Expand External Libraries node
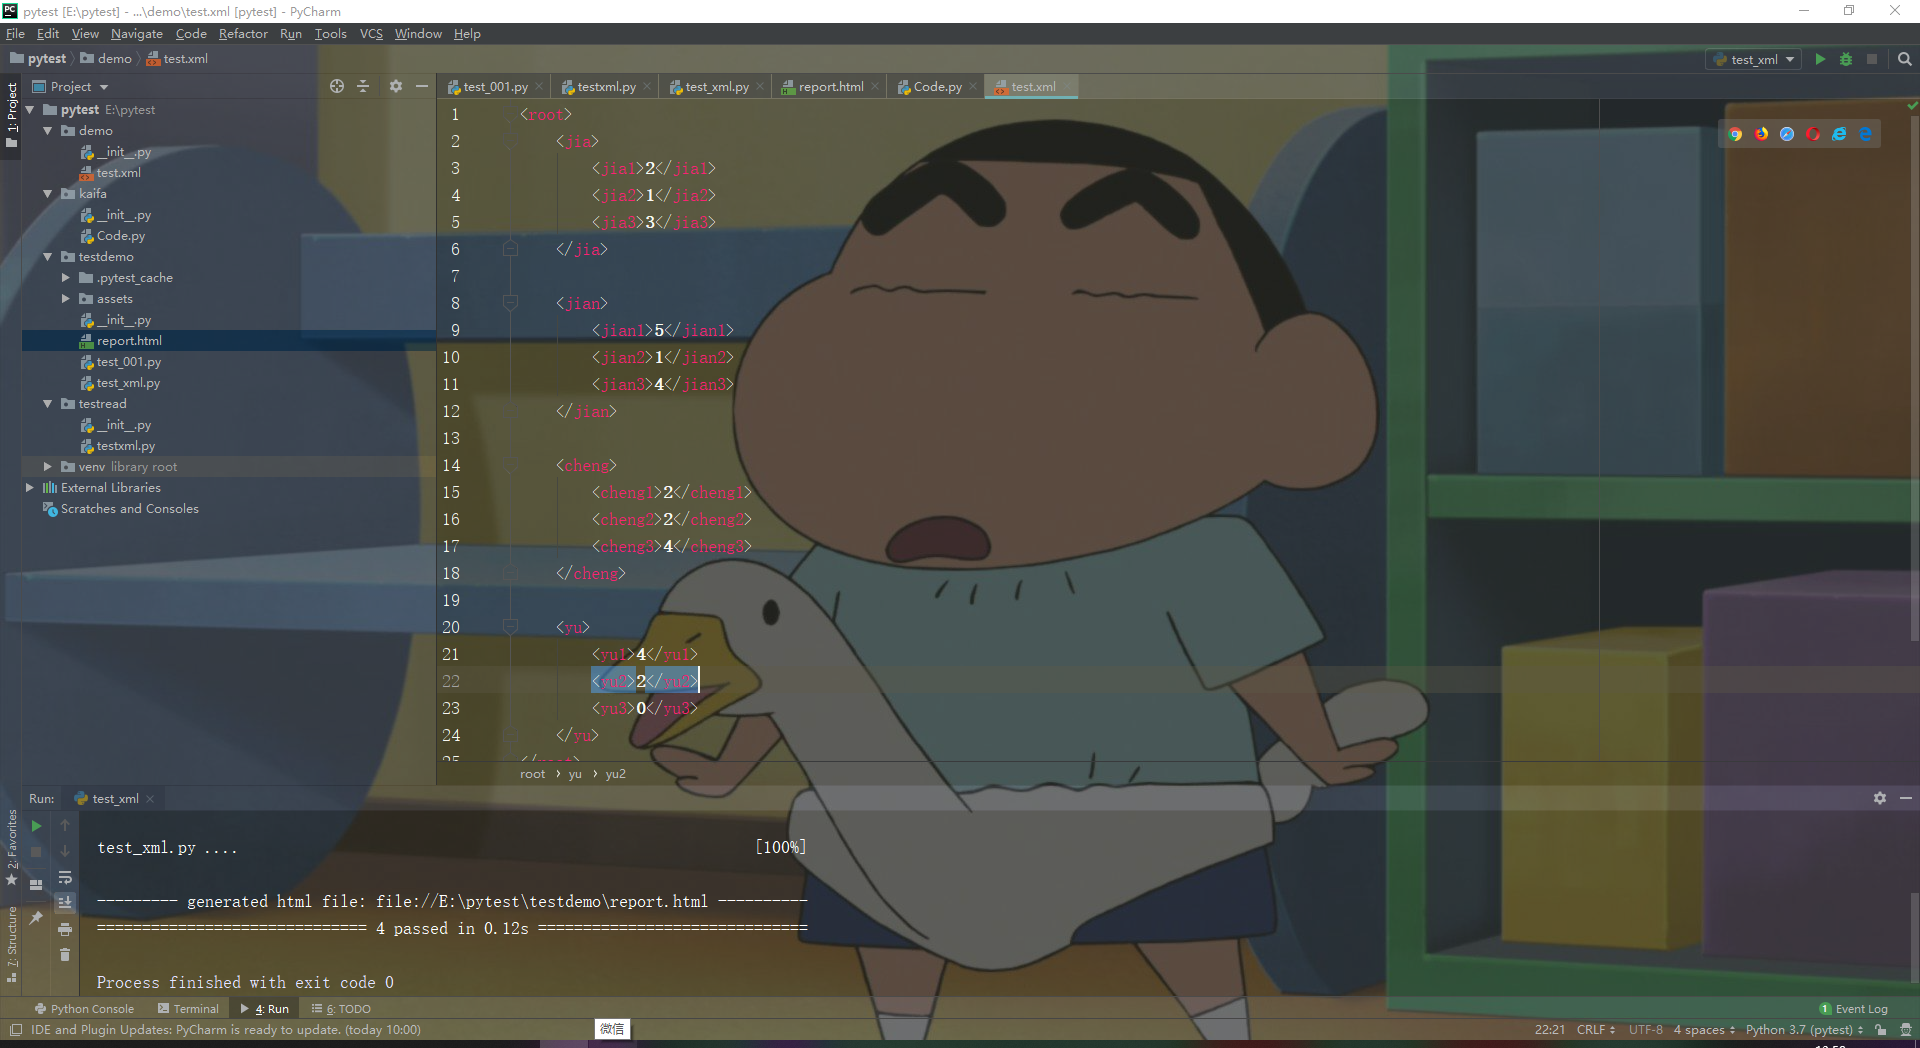 [29, 488]
